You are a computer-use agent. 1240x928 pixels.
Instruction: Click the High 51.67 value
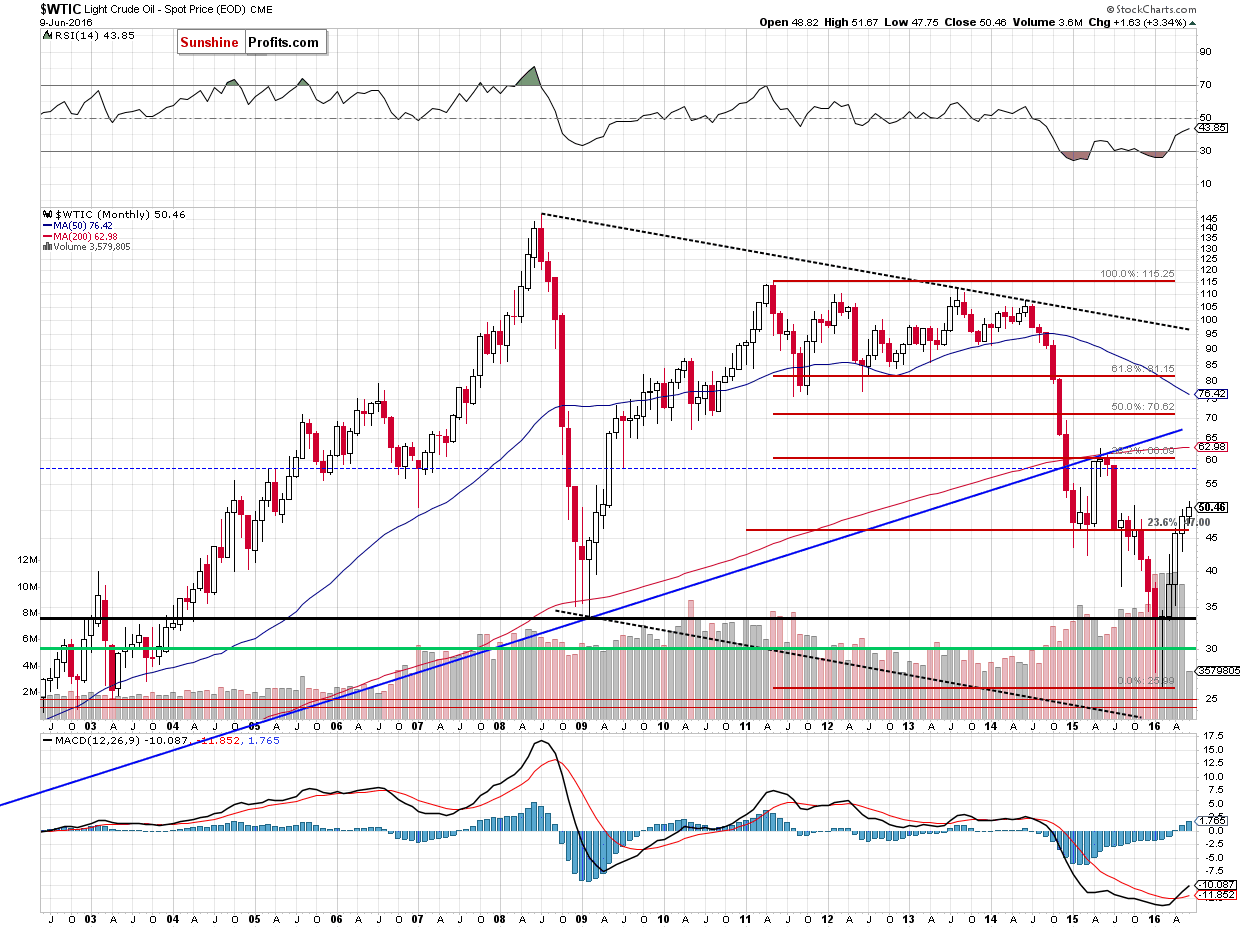[x=865, y=22]
